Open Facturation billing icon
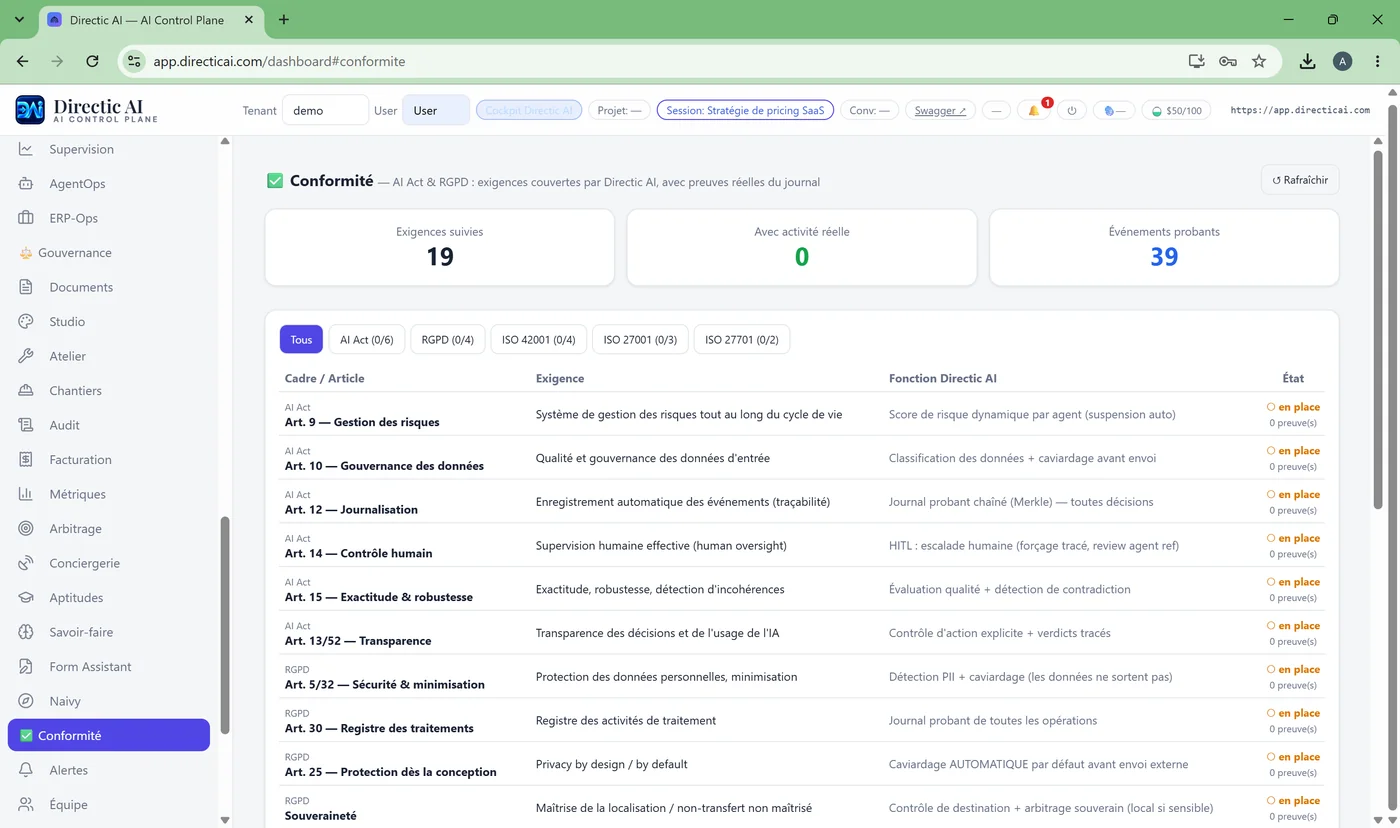 [27, 460]
